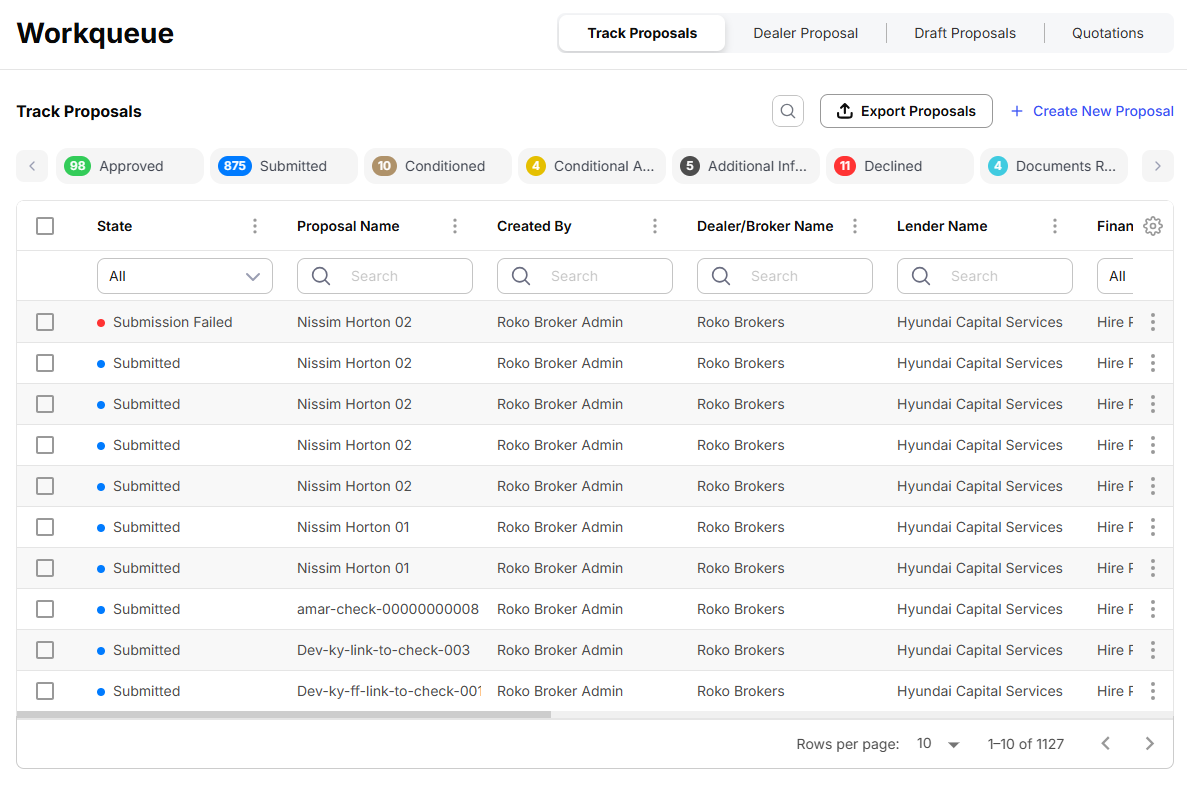
Task: Click Created By search field
Action: pyautogui.click(x=584, y=276)
